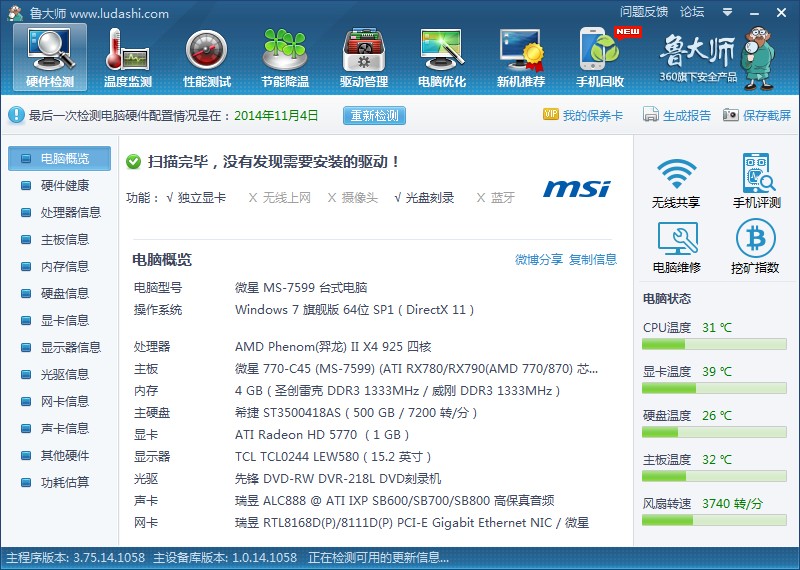
Task: Click the 硬盘温度 progress bar
Action: tap(714, 432)
